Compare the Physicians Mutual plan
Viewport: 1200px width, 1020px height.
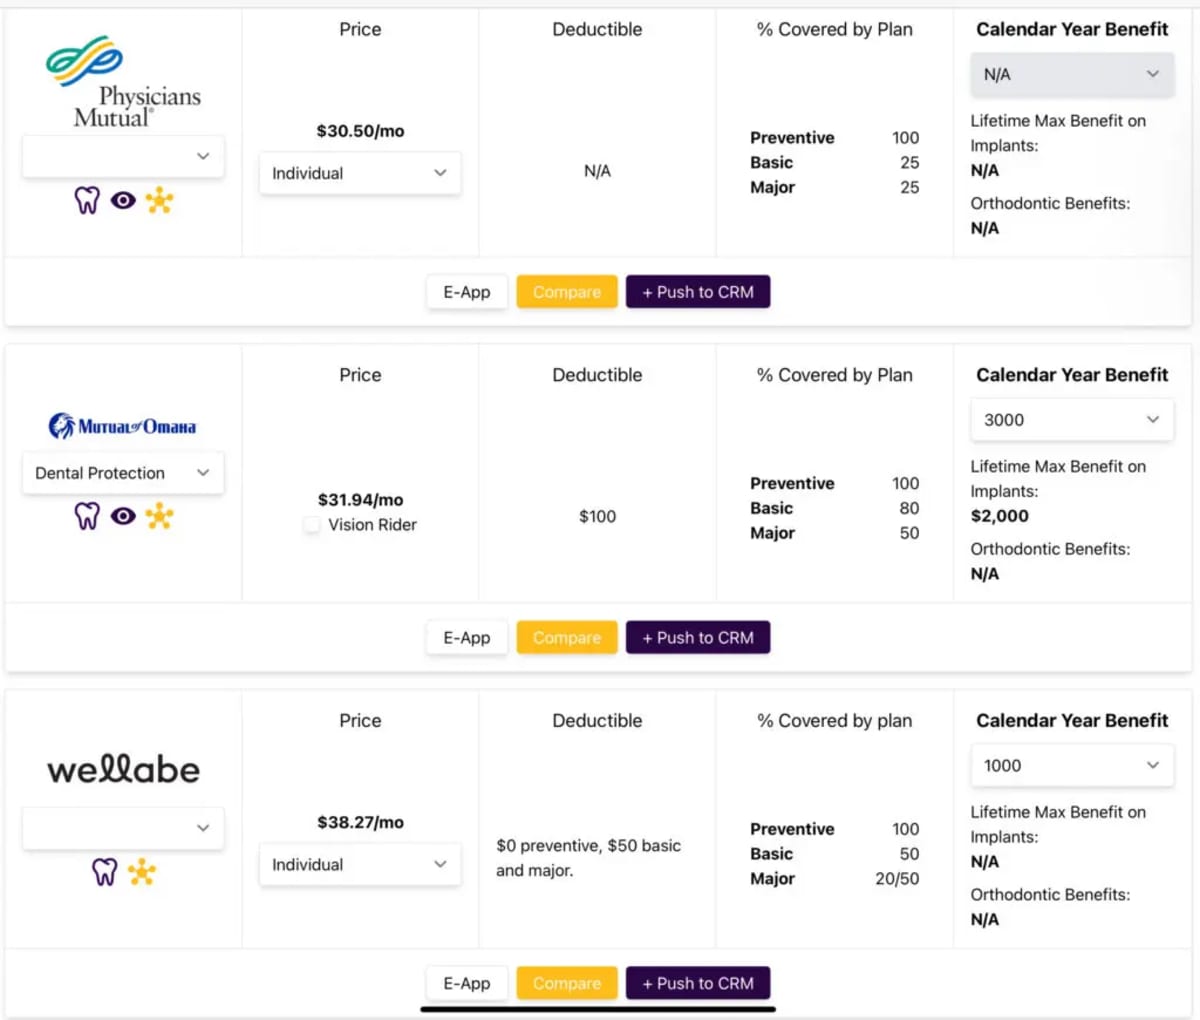click(x=567, y=292)
